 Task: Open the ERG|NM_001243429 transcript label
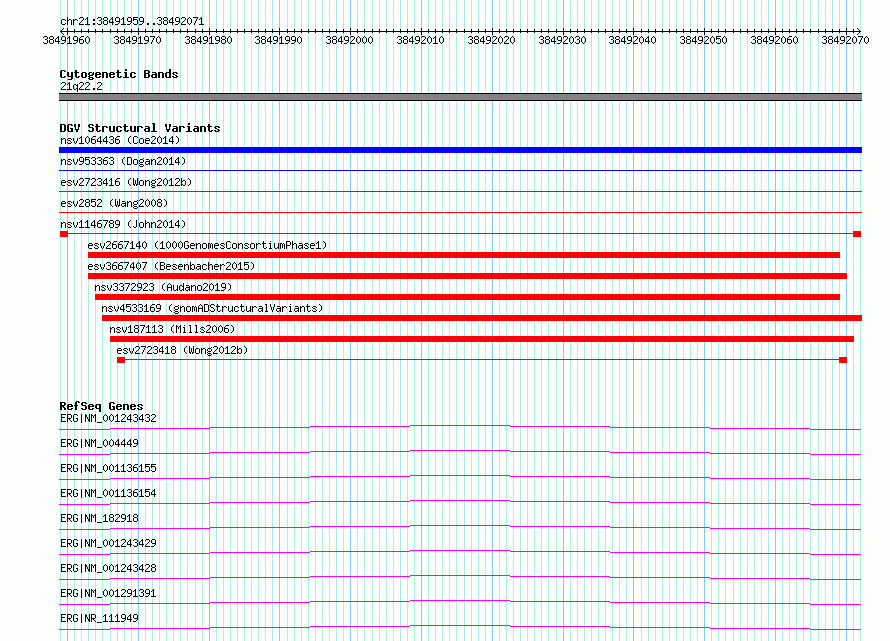[108, 543]
